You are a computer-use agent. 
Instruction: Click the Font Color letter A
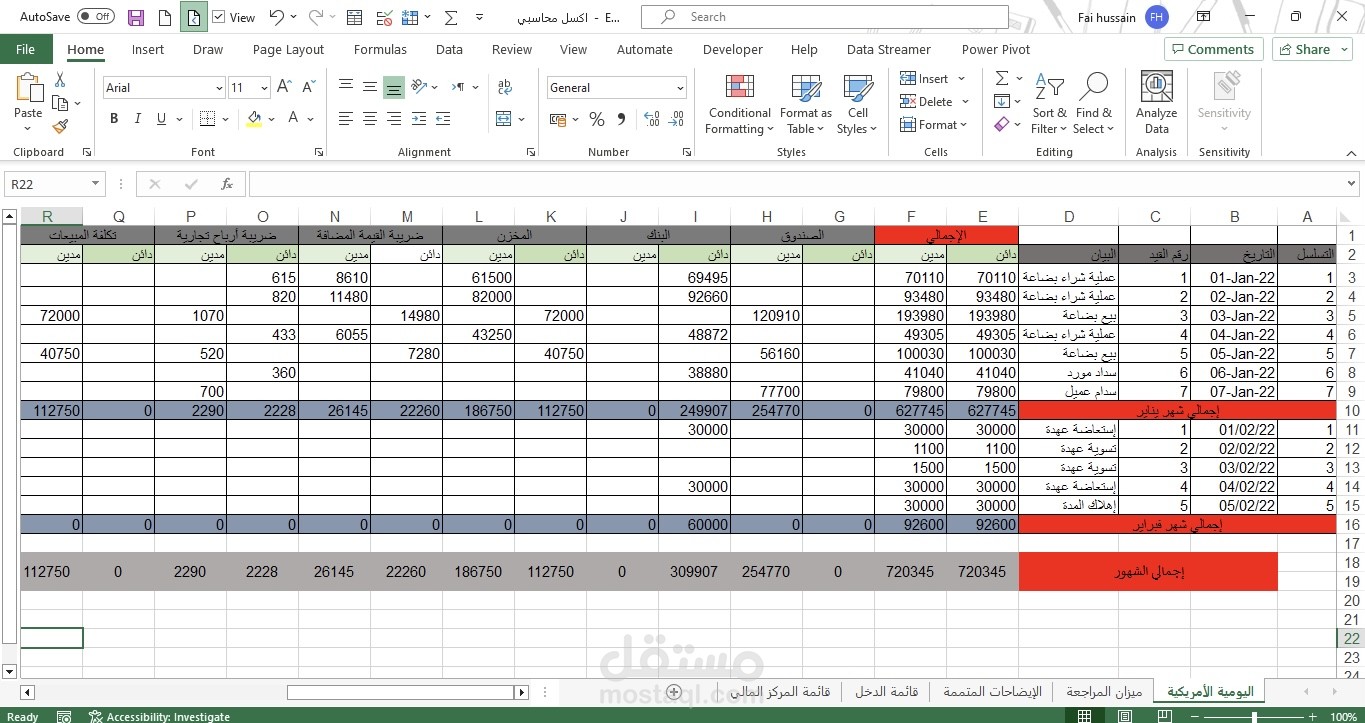[x=293, y=119]
